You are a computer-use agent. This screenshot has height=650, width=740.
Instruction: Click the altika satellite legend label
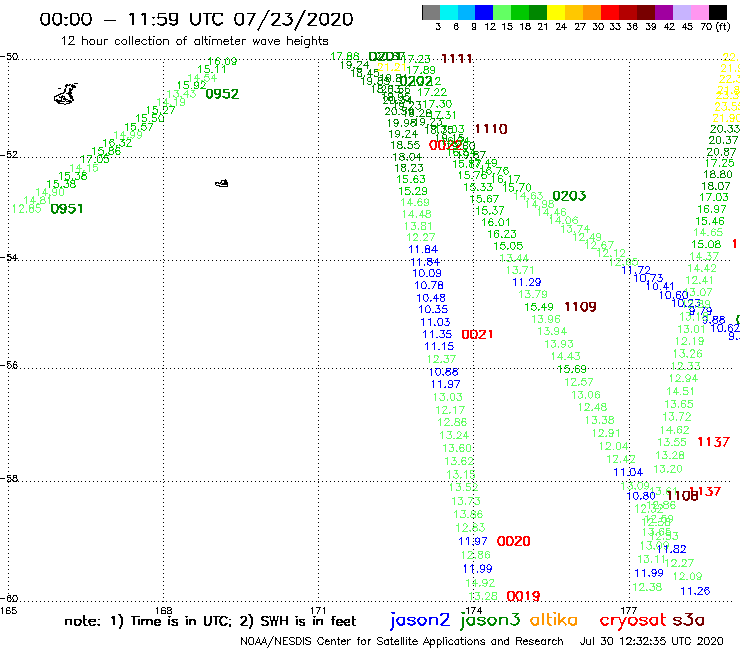pyautogui.click(x=553, y=619)
